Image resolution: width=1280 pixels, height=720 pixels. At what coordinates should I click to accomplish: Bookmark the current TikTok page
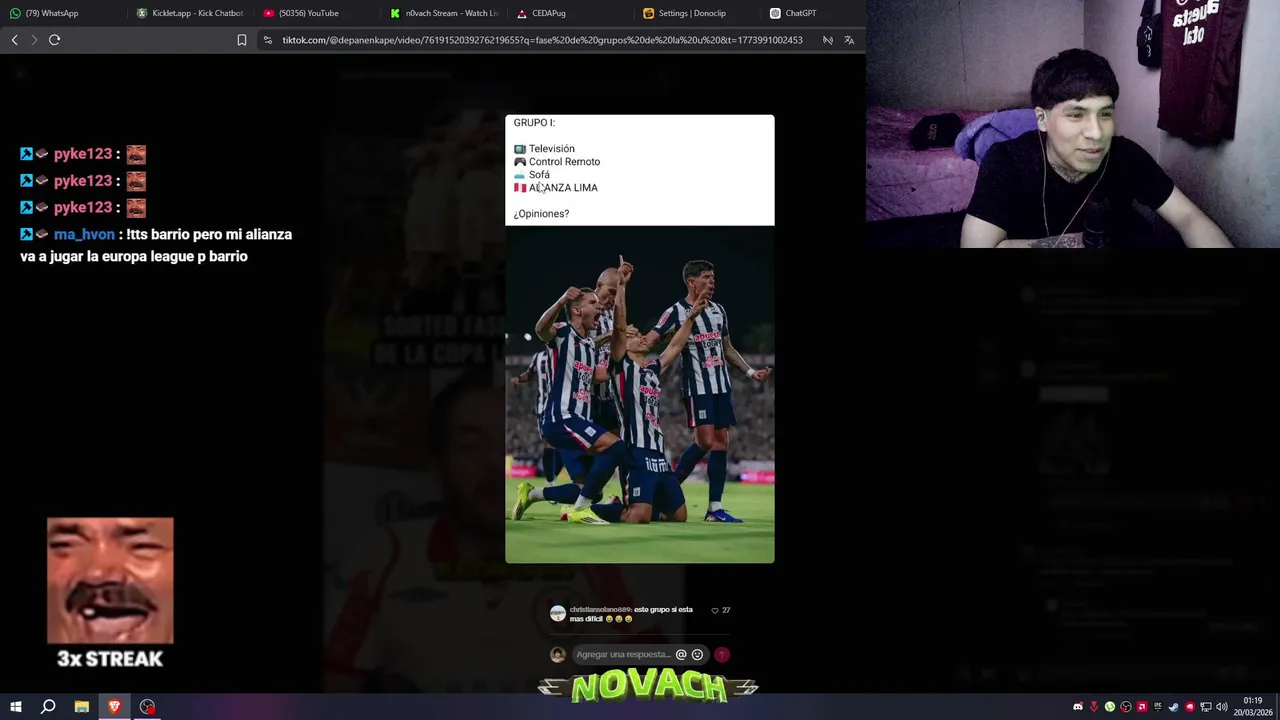pyautogui.click(x=242, y=40)
